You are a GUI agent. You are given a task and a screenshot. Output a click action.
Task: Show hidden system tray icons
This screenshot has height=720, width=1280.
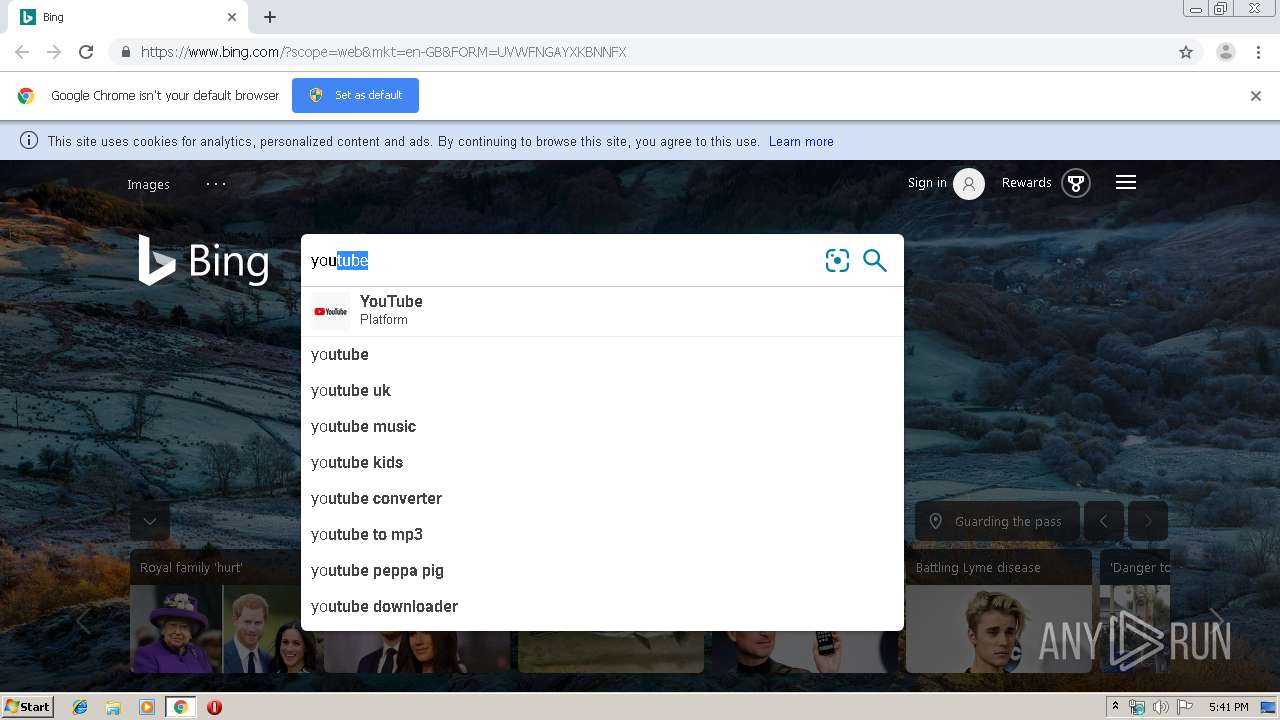tap(1115, 707)
